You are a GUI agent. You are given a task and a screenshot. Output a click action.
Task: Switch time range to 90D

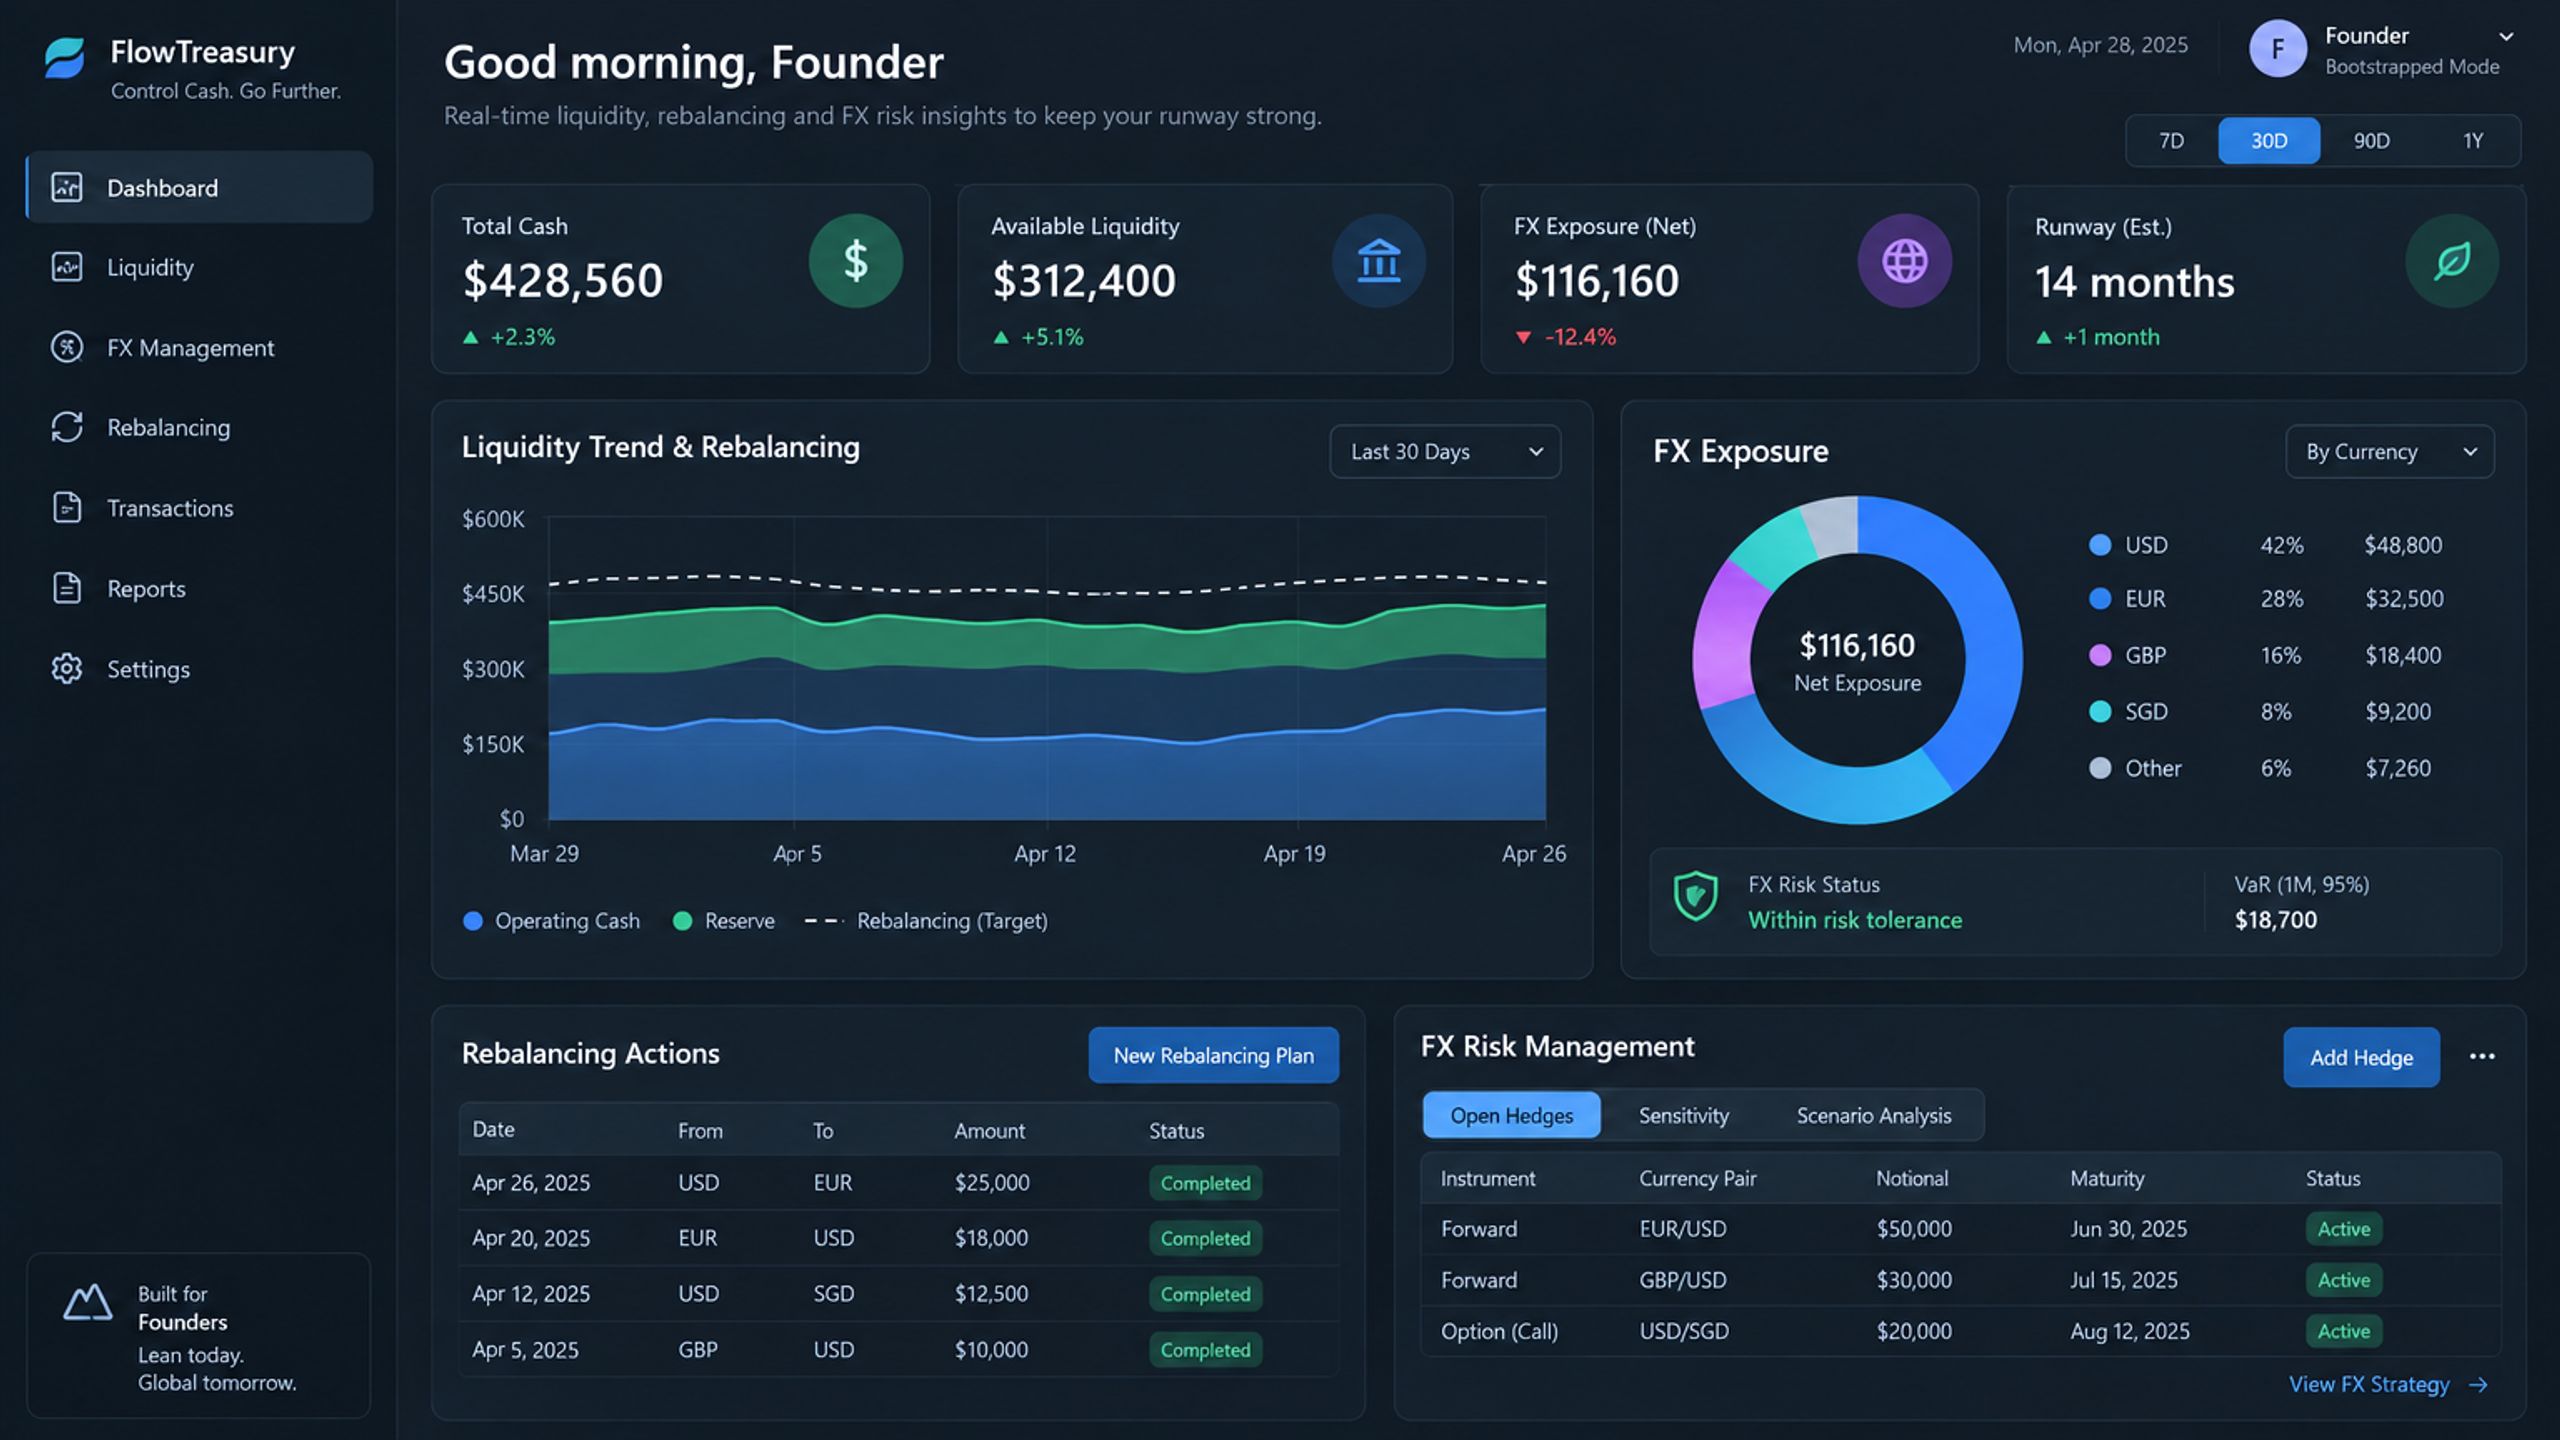coord(2371,141)
